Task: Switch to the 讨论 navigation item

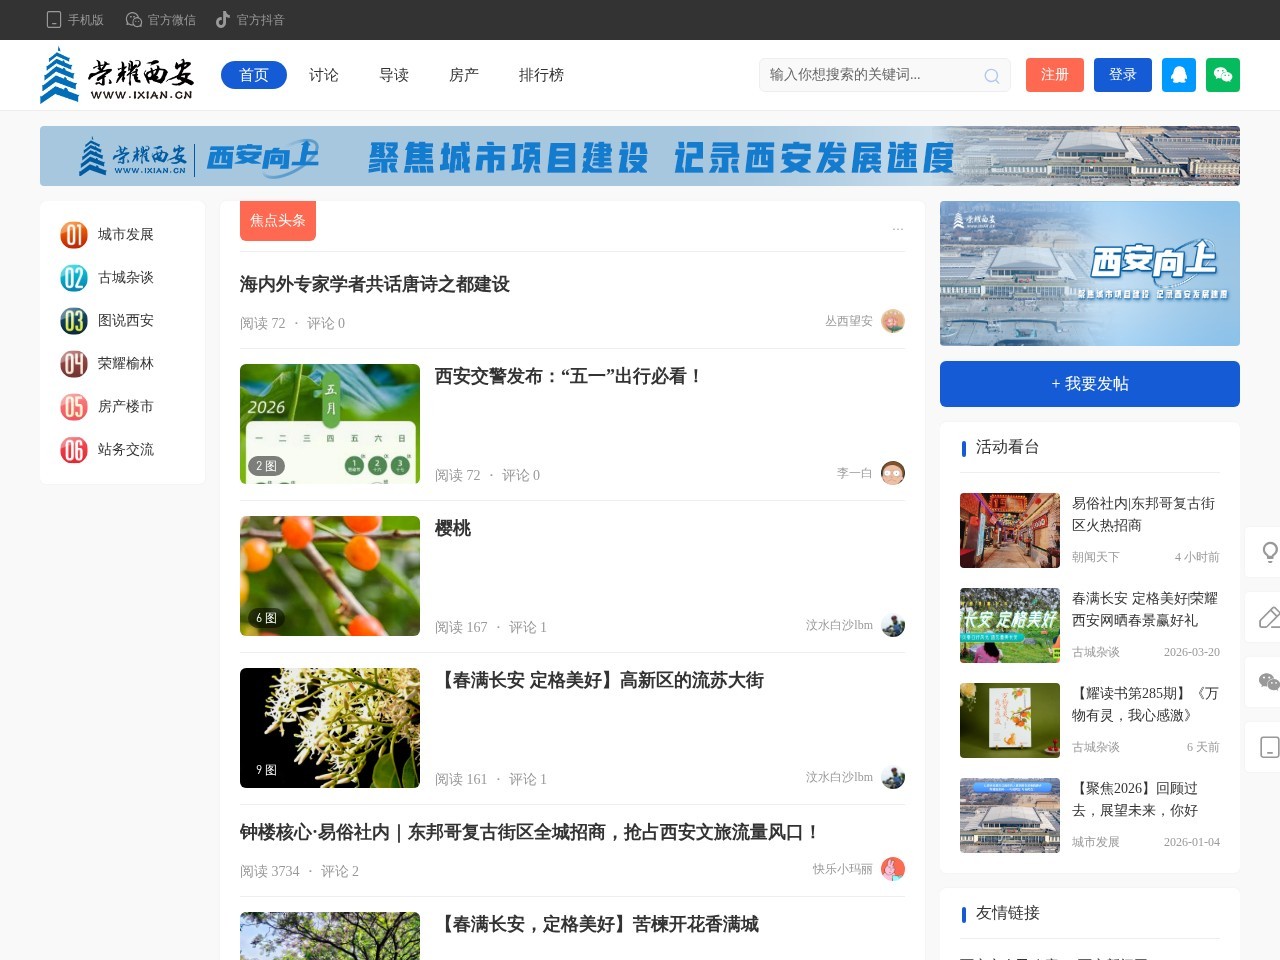Action: click(323, 75)
